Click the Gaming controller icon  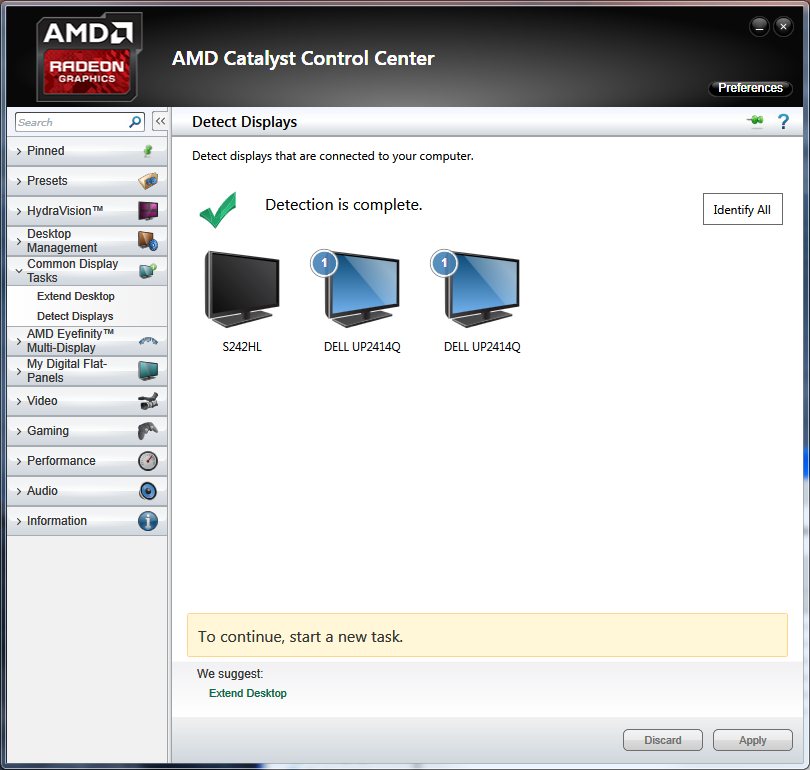(x=148, y=431)
